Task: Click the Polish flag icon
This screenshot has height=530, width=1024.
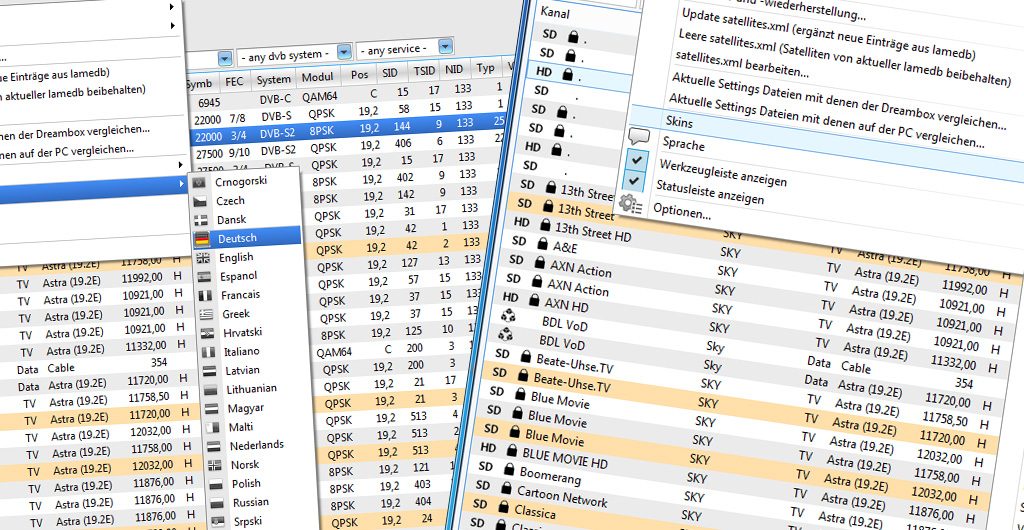Action: [x=216, y=485]
